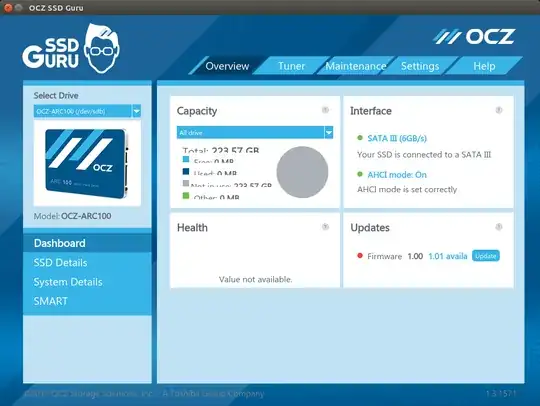Click the OCZ-ARC100 (/dev/sdb) drive selector field
This screenshot has height=406, width=540.
tap(83, 111)
